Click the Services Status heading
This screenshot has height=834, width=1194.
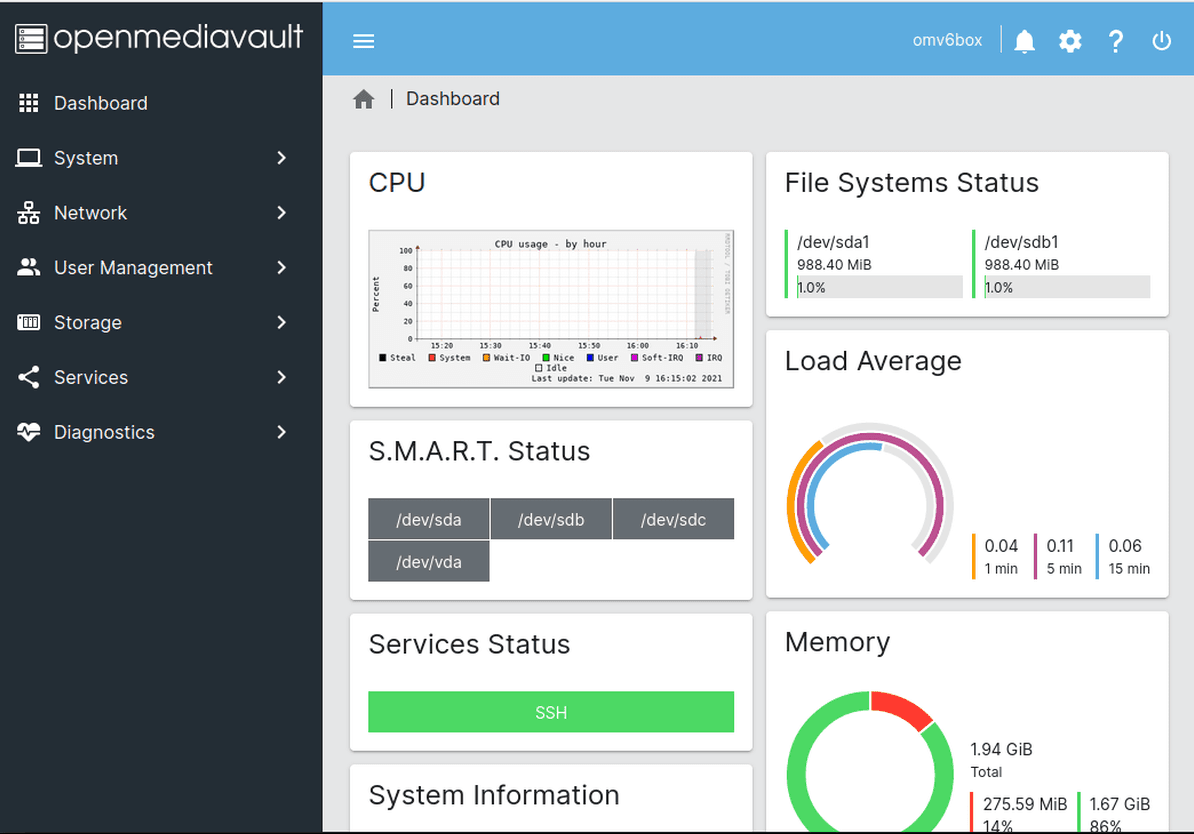click(x=470, y=644)
